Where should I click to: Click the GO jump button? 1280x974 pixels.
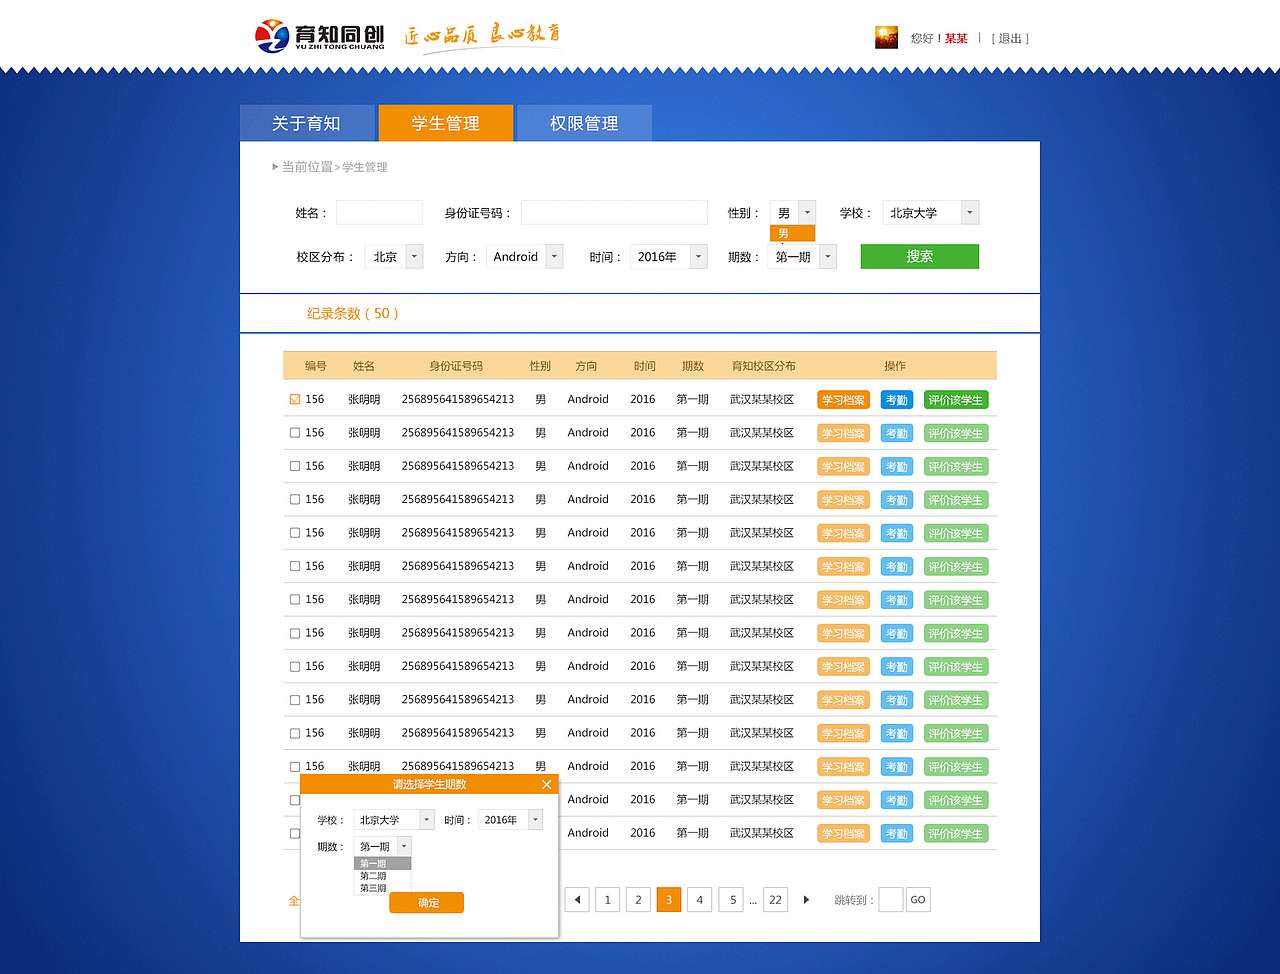click(918, 900)
